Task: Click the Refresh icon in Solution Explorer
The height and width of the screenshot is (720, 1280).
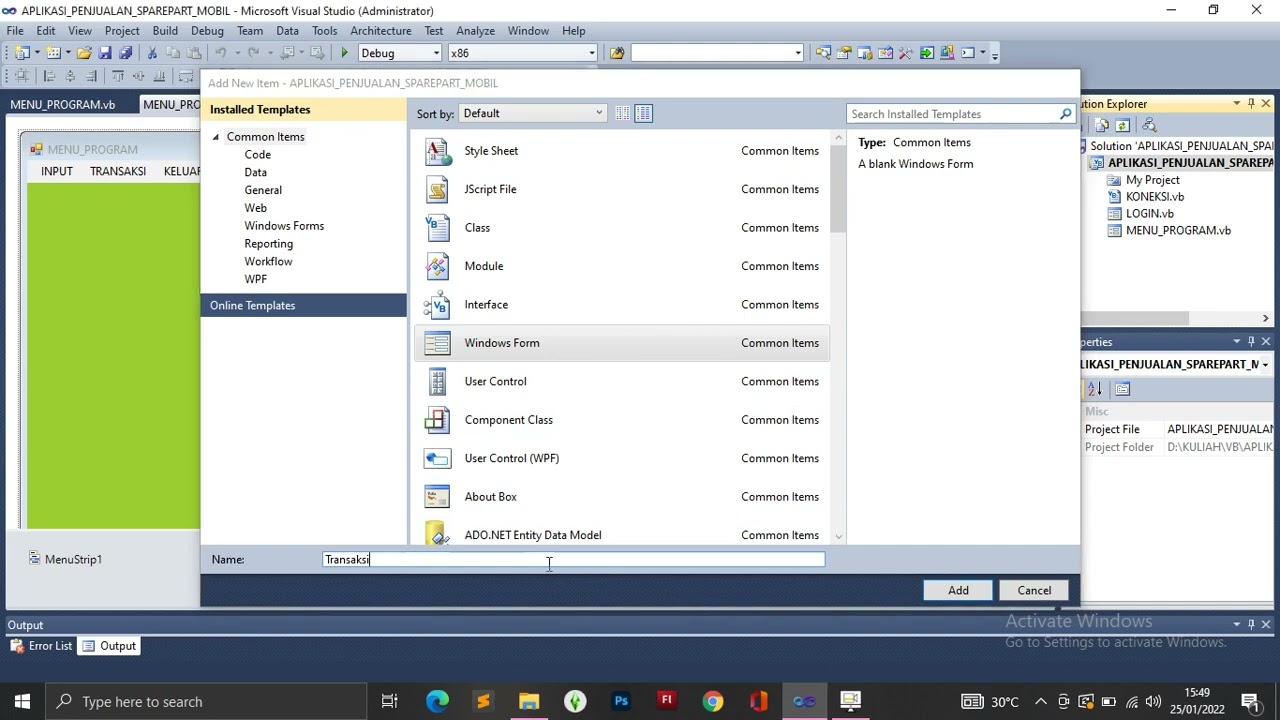Action: (x=1122, y=125)
